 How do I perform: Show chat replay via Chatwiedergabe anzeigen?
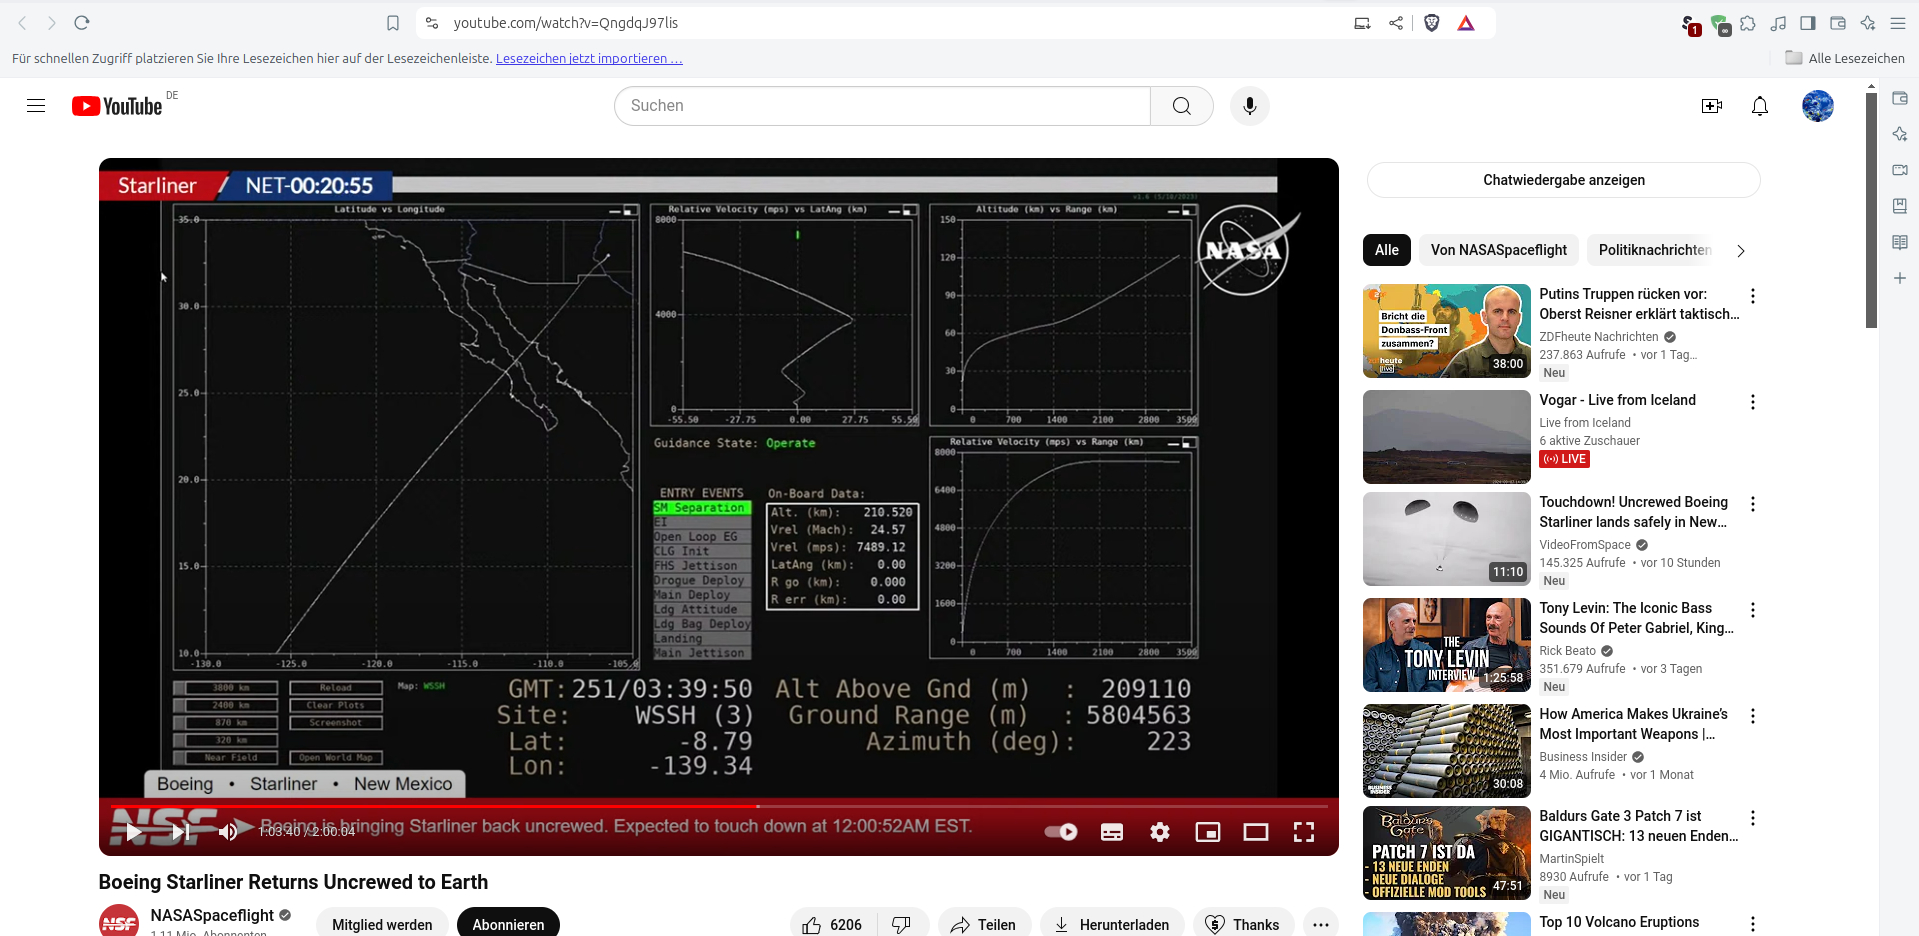1563,180
